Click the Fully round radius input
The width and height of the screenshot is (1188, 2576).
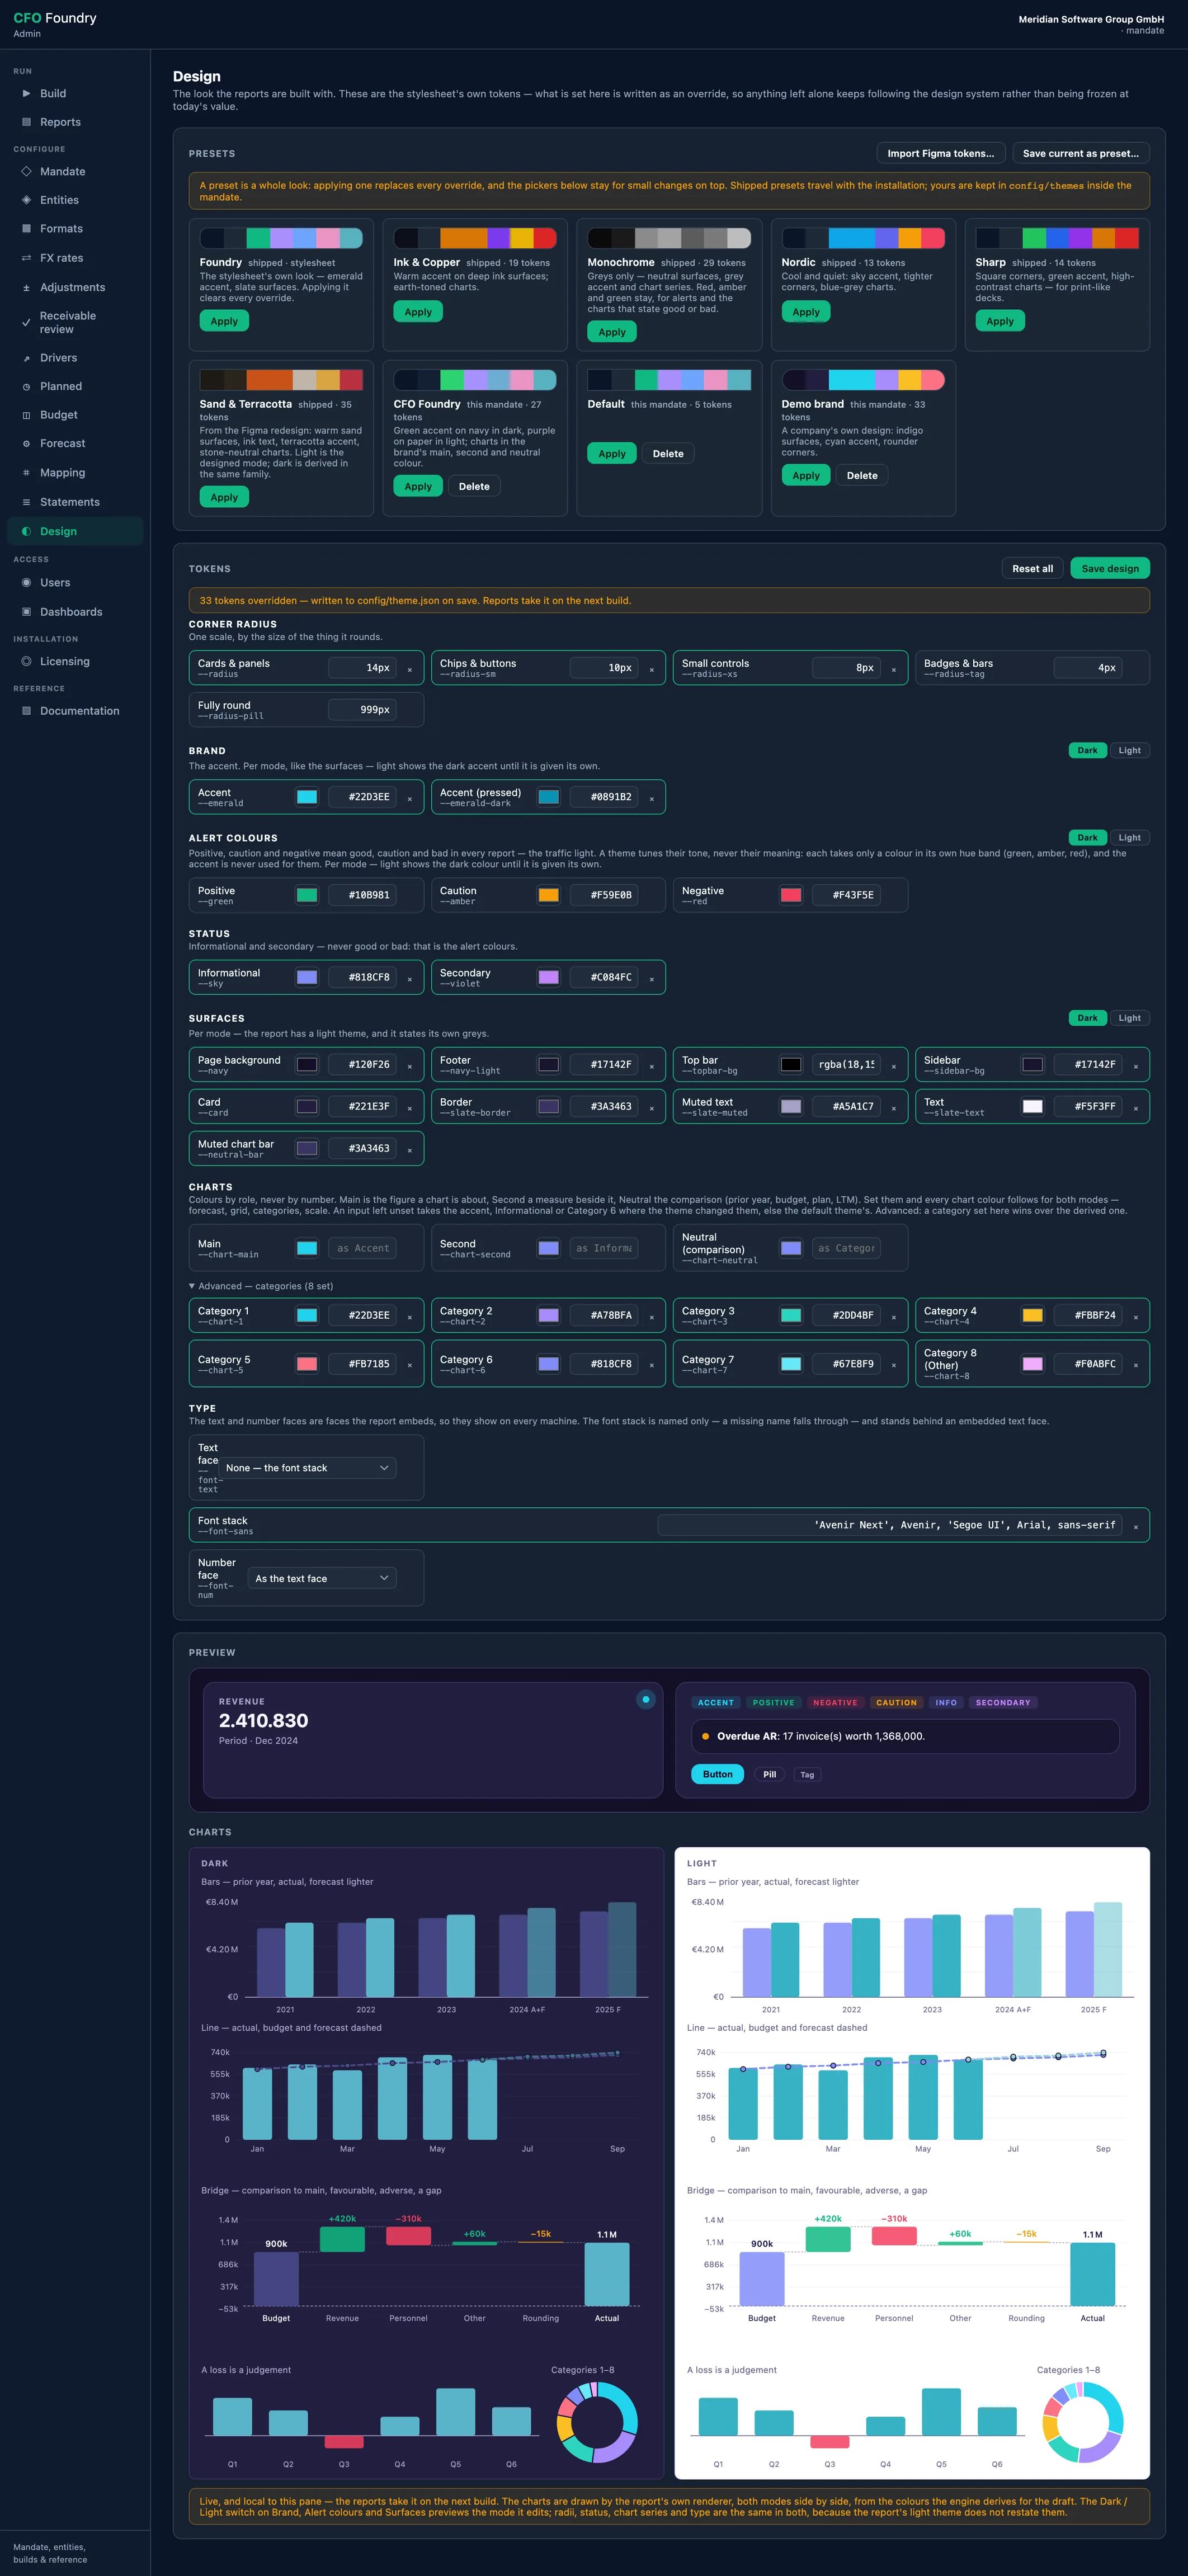click(x=363, y=709)
